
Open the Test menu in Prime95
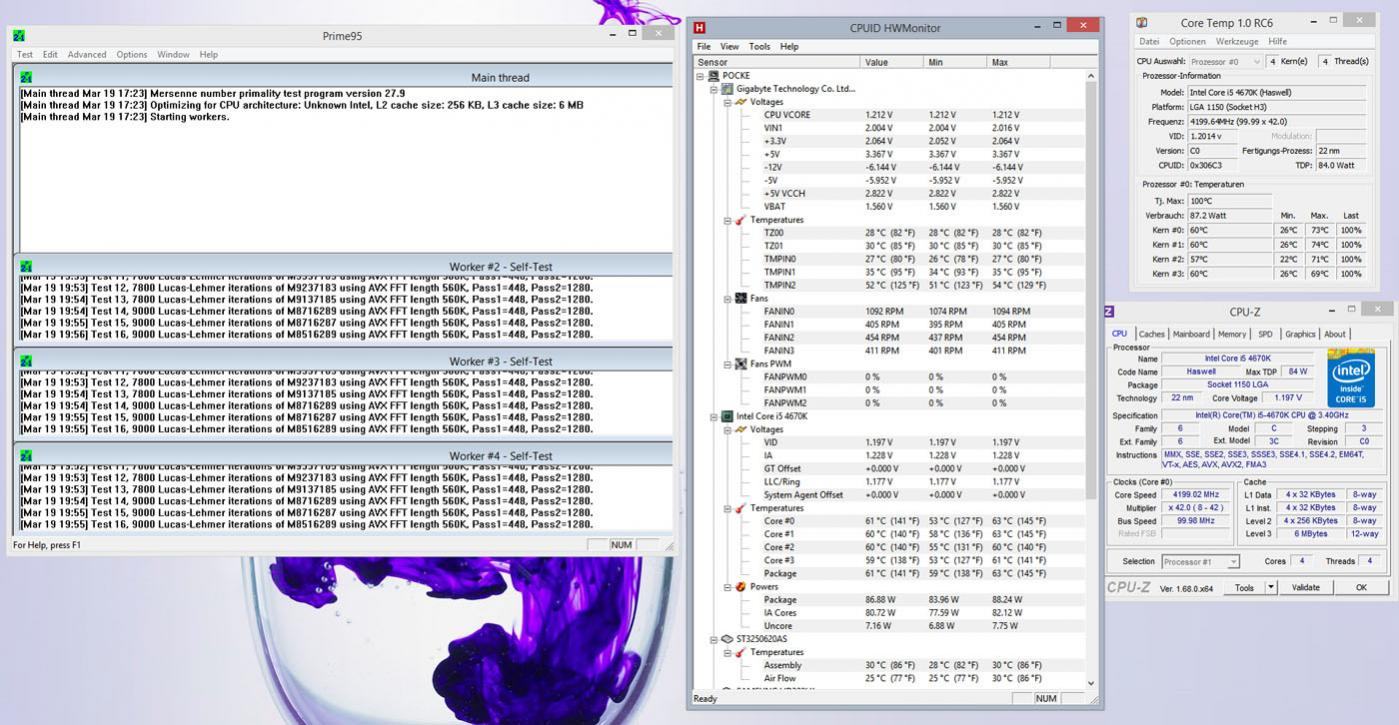[x=25, y=54]
